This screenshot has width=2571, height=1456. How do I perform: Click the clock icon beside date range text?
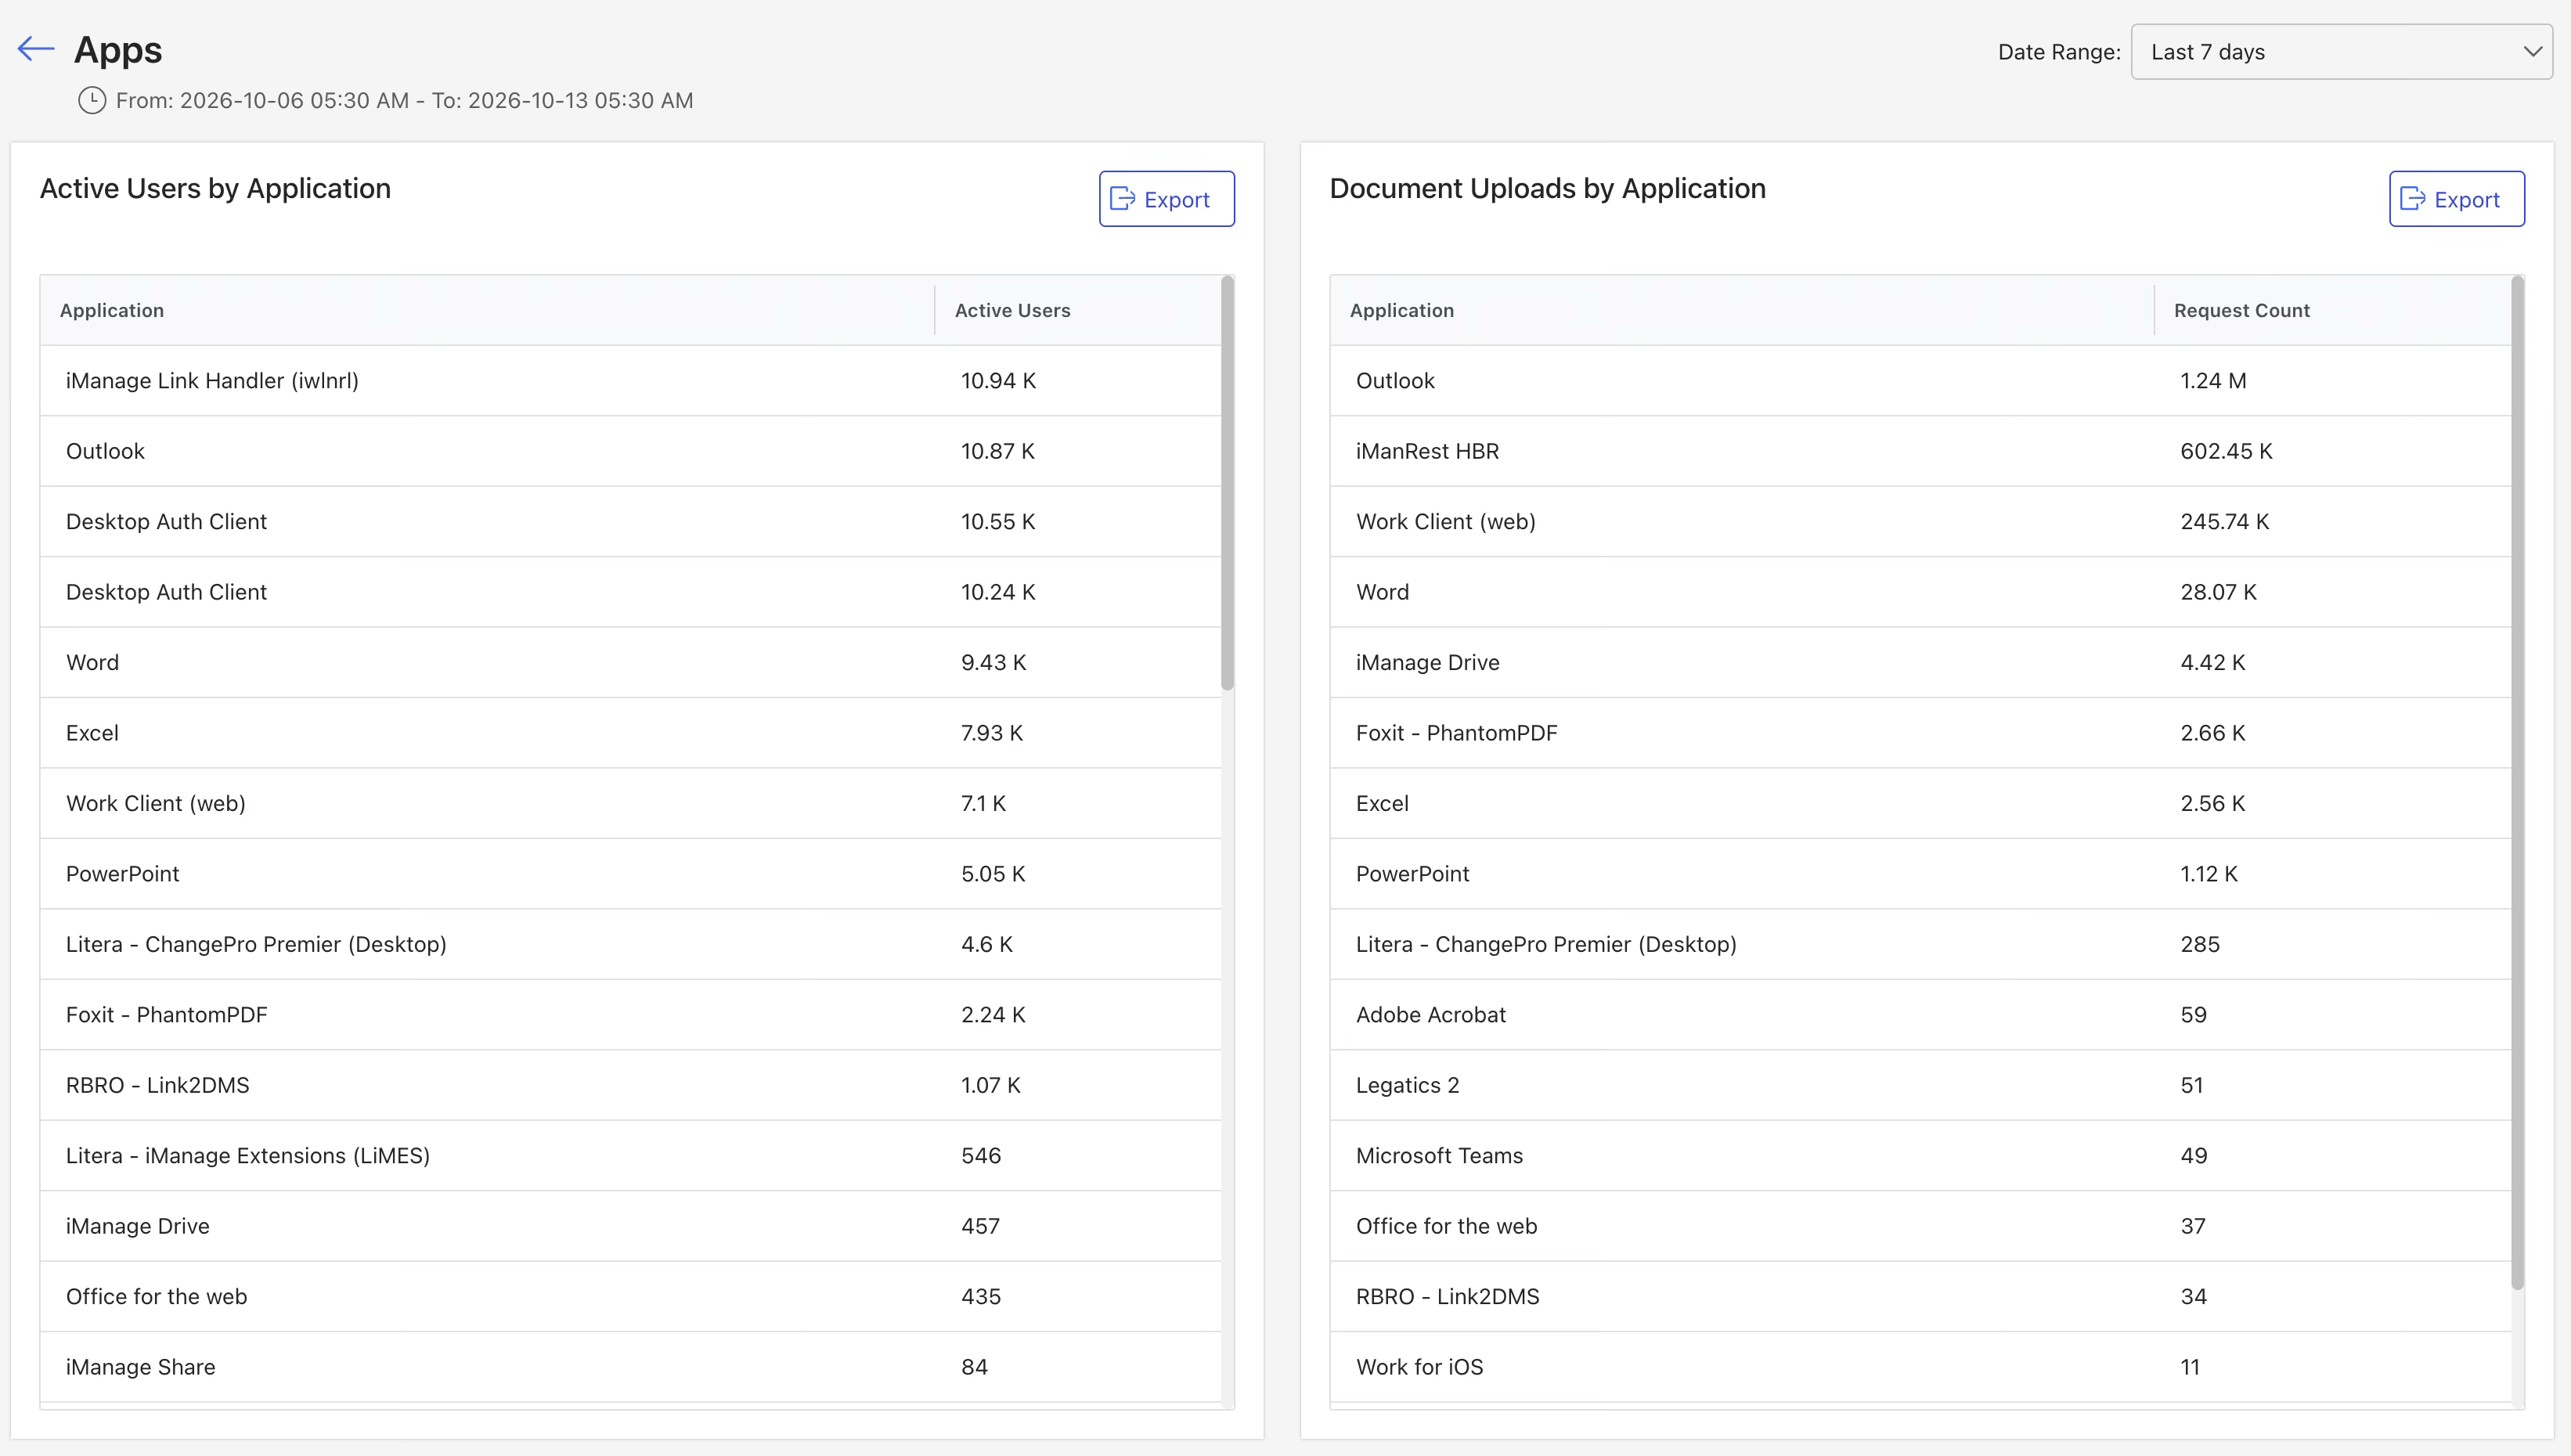click(92, 100)
